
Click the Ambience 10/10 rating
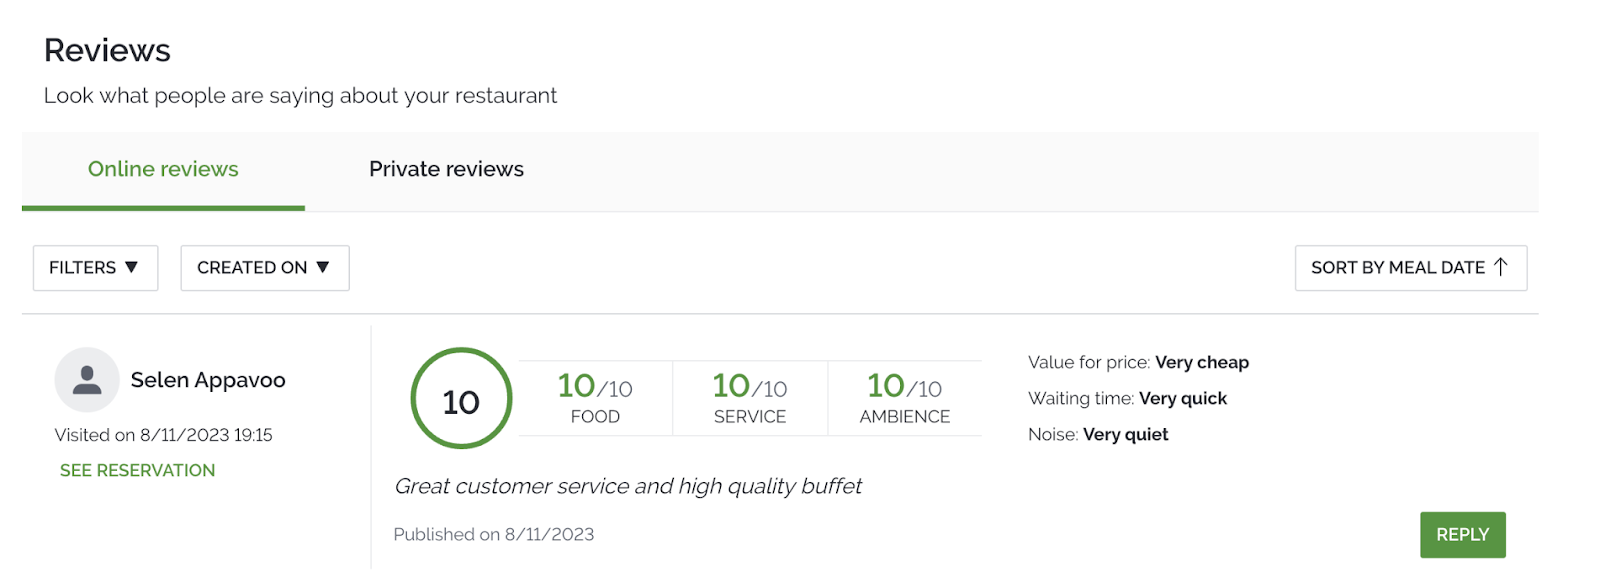(905, 398)
